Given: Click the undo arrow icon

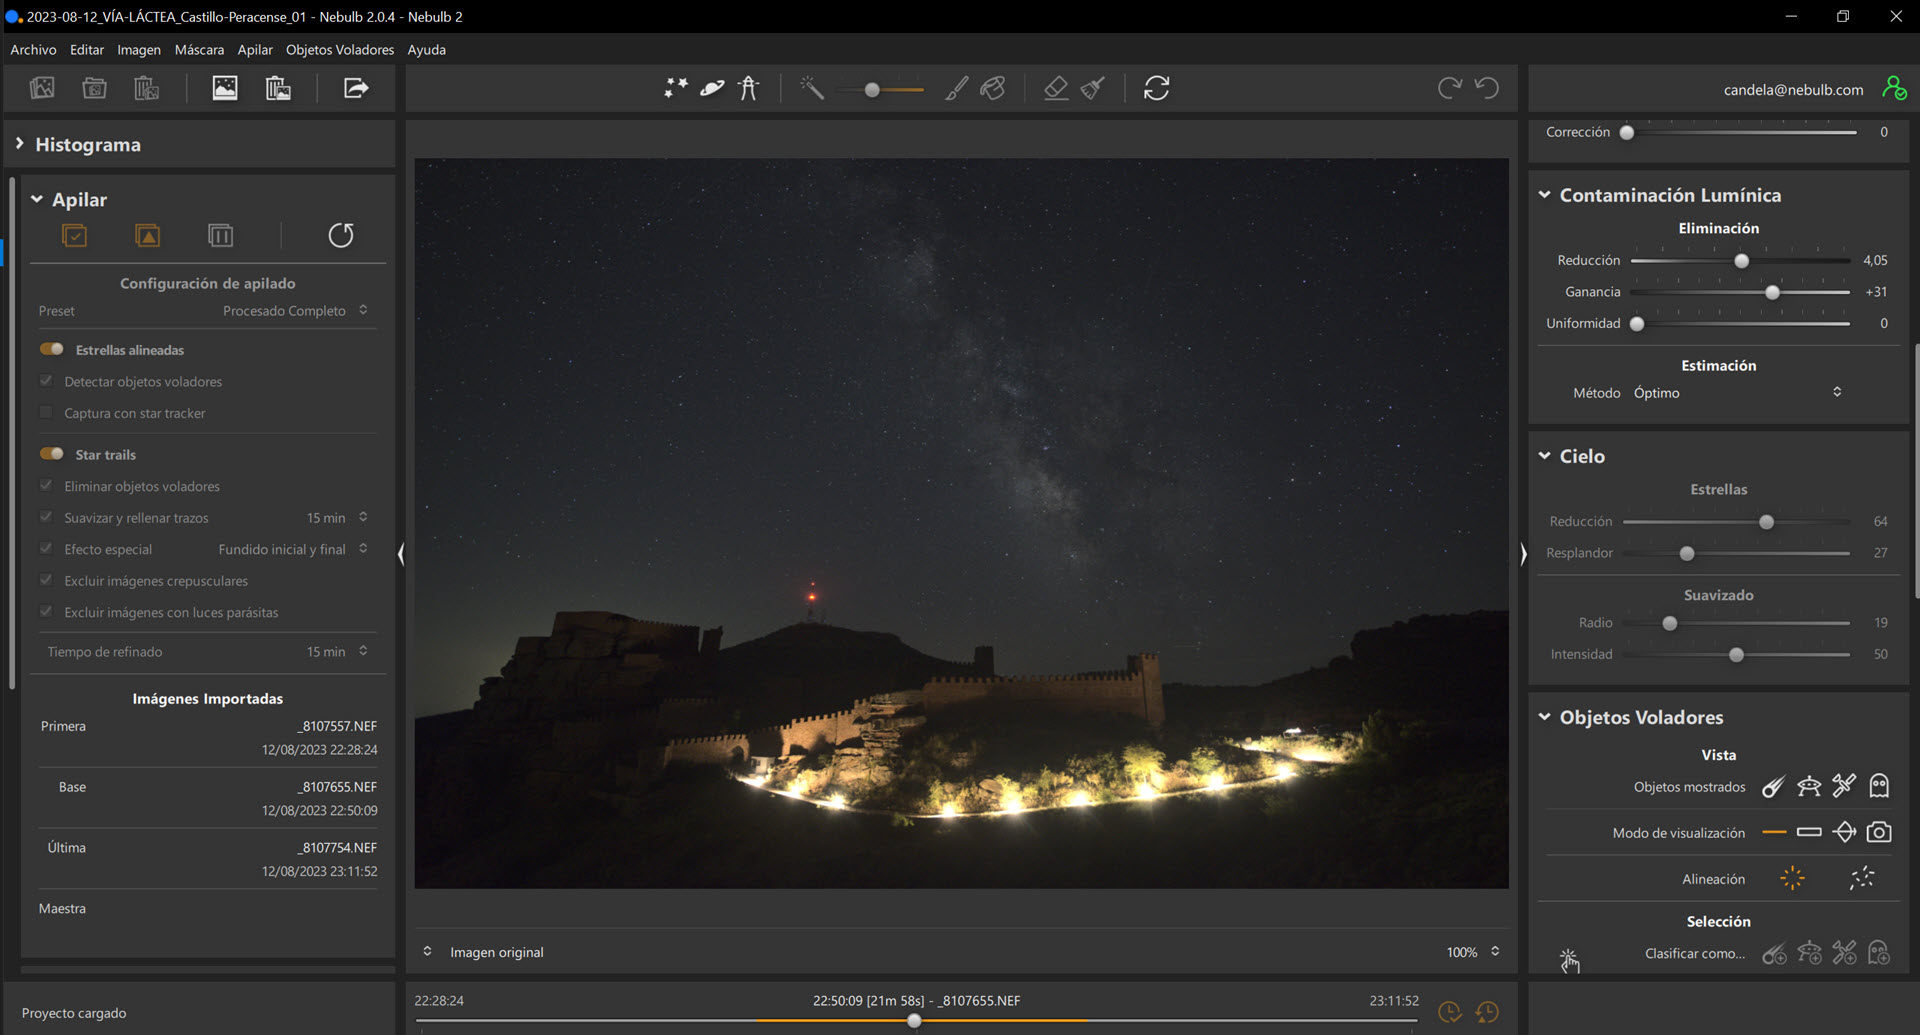Looking at the screenshot, I should 1487,89.
